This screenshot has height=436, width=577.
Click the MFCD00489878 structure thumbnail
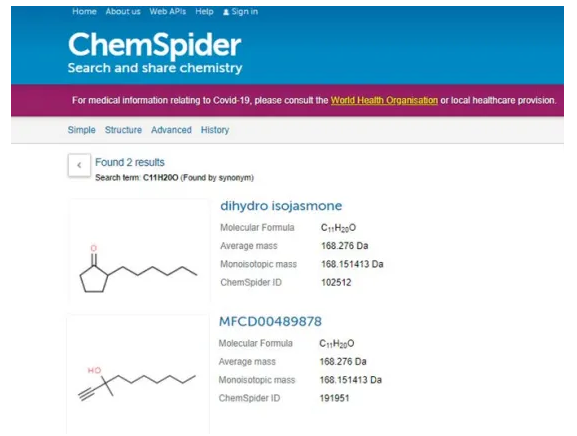[138, 375]
